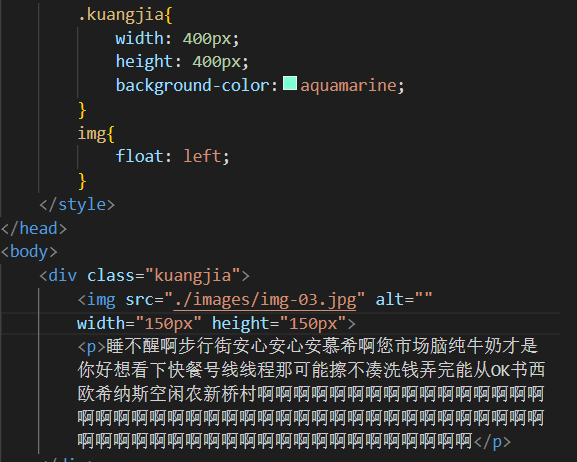
Task: Click the closing head tag
Action: click(x=34, y=228)
